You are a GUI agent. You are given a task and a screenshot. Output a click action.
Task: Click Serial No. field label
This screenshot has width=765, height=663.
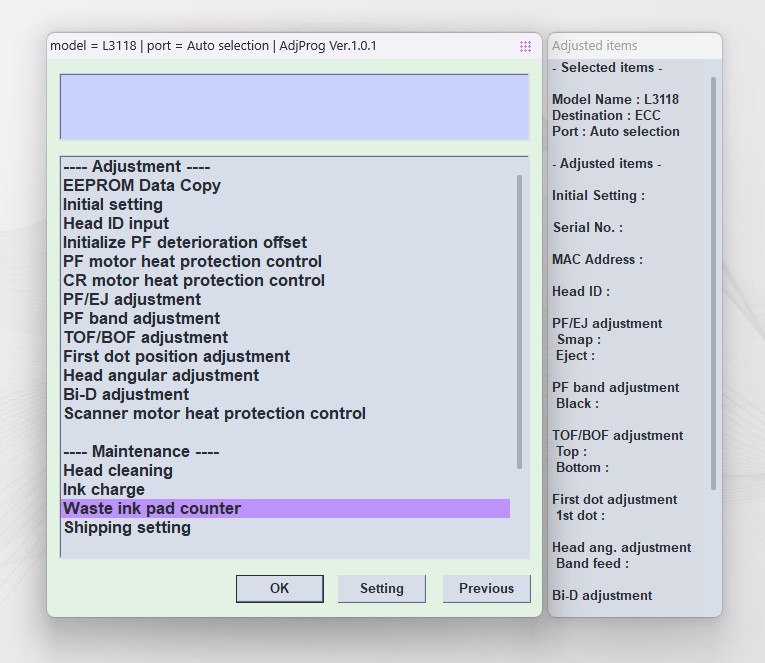(588, 228)
